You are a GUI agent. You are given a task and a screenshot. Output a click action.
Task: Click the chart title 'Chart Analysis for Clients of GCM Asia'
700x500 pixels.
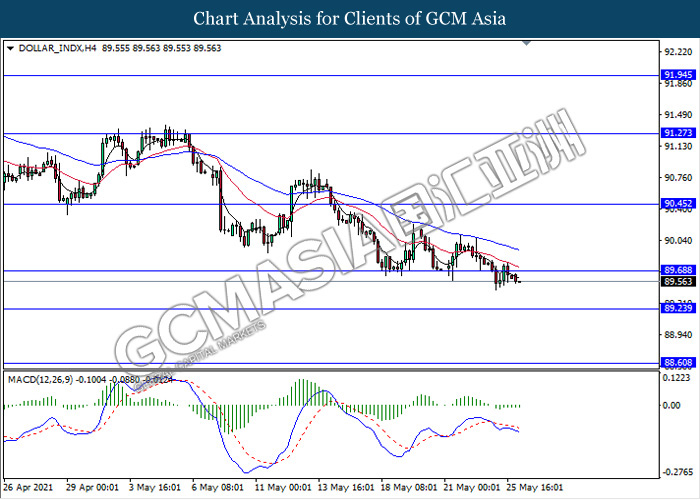point(349,19)
